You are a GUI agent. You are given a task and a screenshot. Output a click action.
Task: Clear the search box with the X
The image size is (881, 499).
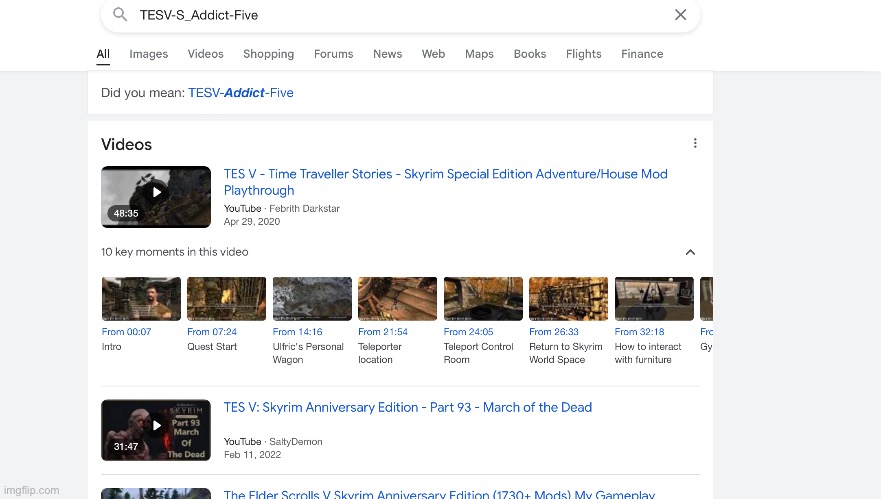(680, 15)
